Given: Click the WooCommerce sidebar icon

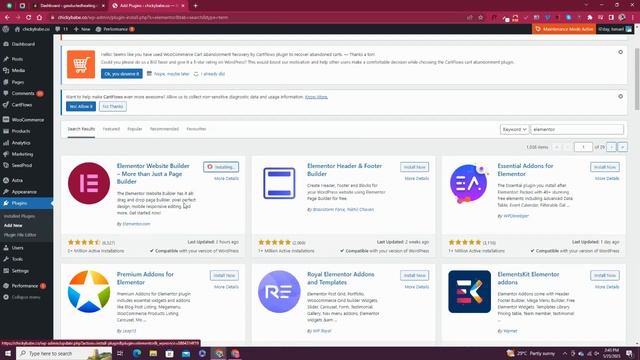Looking at the screenshot, I should (6, 120).
